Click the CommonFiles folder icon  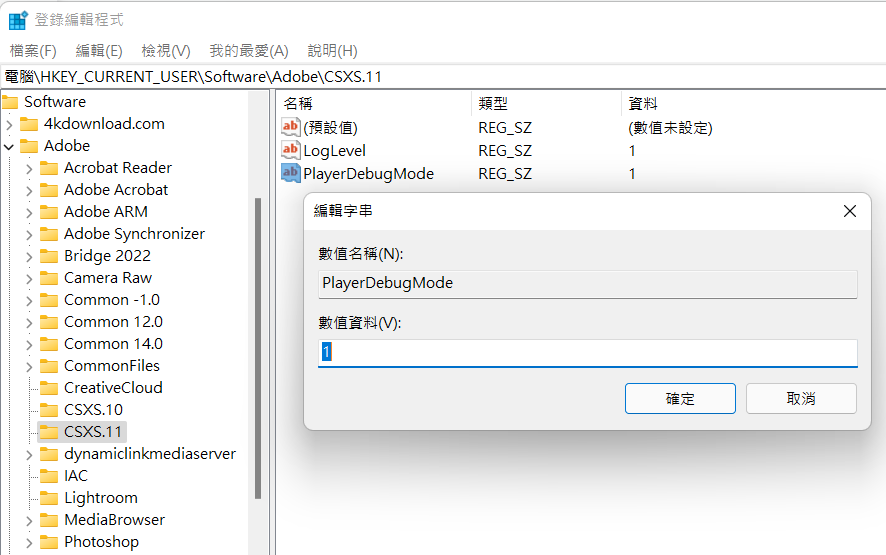pos(49,366)
